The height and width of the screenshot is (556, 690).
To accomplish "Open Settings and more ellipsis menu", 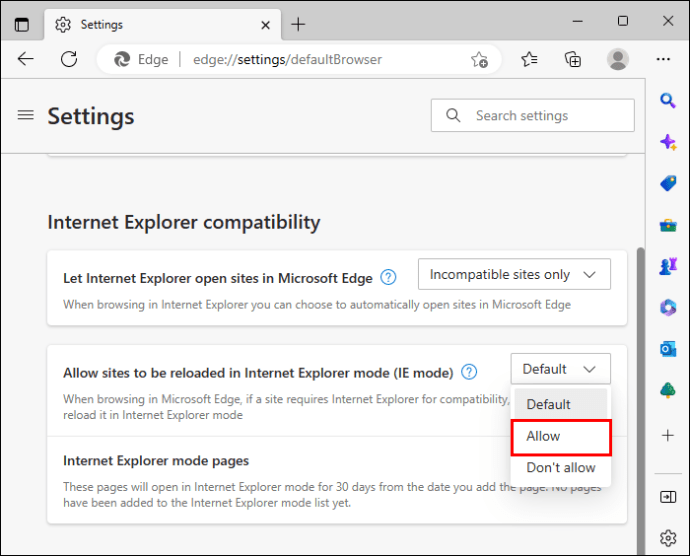I will (663, 59).
